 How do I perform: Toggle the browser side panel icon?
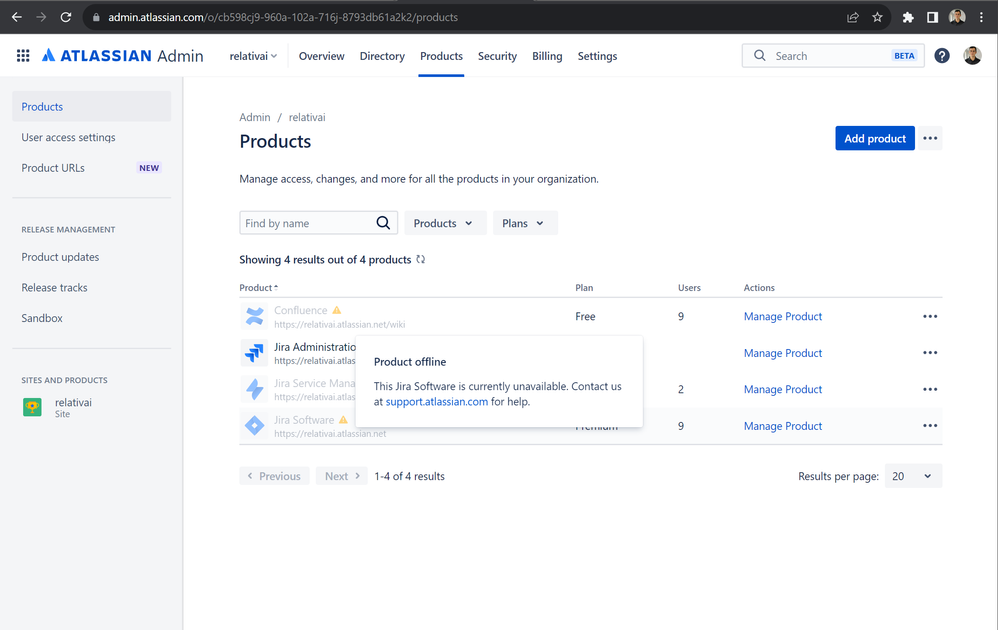(x=932, y=17)
